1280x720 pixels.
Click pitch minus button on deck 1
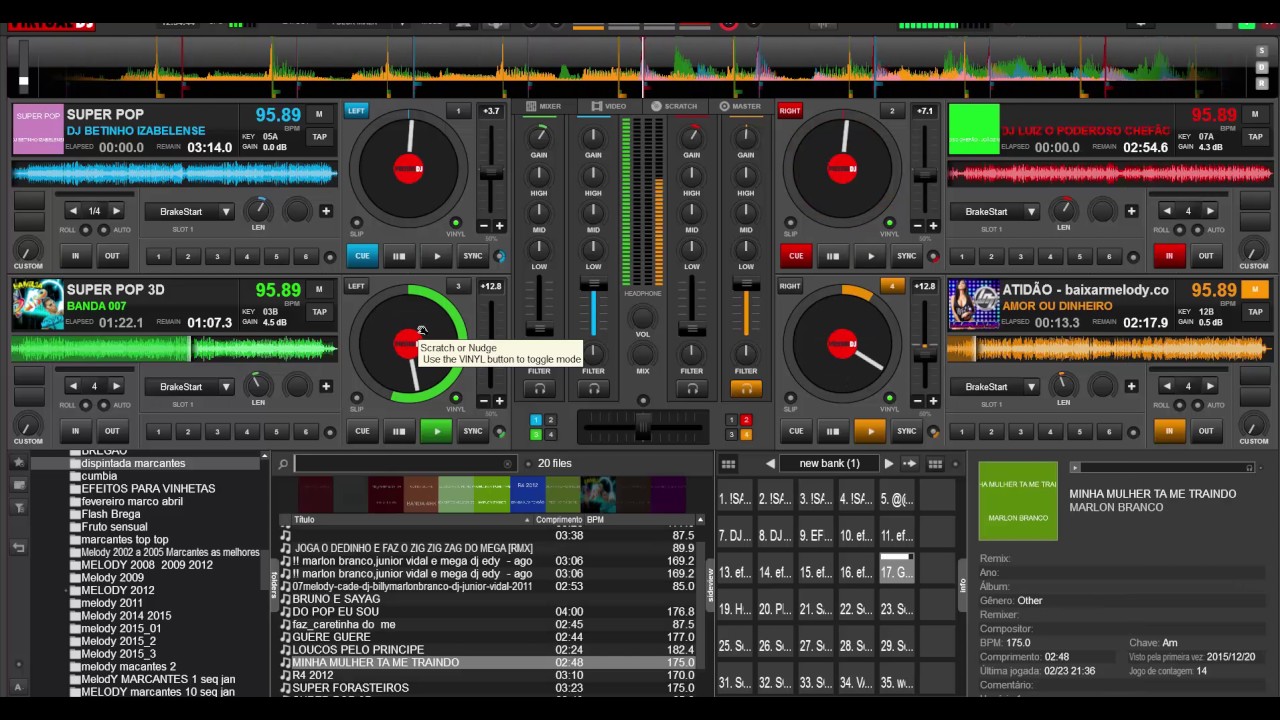click(484, 226)
